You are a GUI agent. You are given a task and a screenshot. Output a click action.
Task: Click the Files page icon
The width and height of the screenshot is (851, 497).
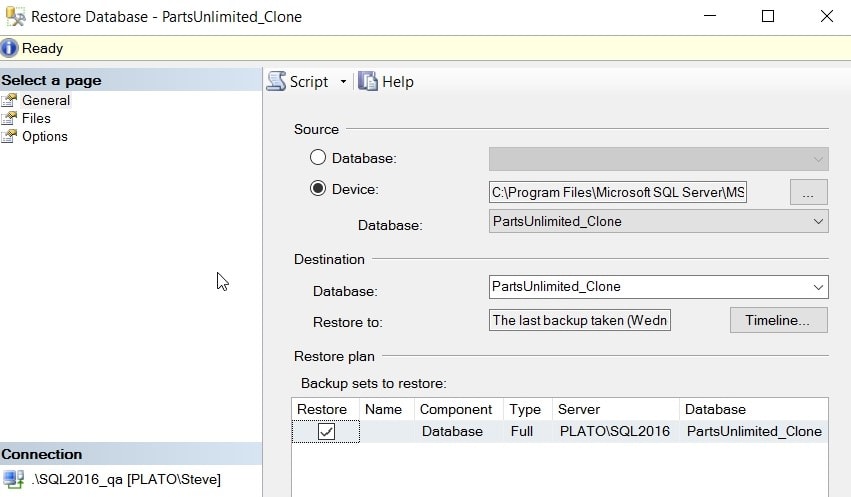tap(10, 118)
